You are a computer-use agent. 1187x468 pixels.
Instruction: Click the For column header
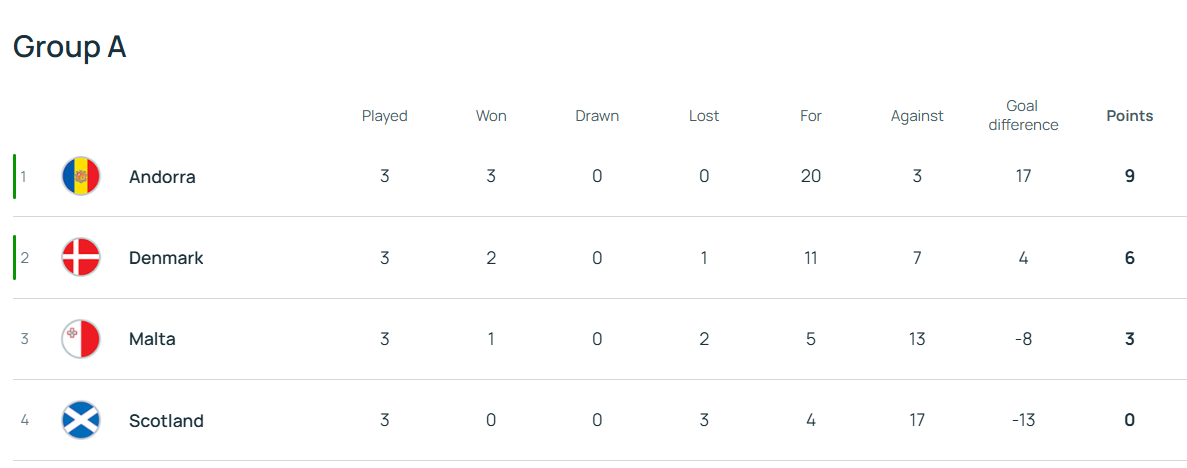(x=810, y=116)
